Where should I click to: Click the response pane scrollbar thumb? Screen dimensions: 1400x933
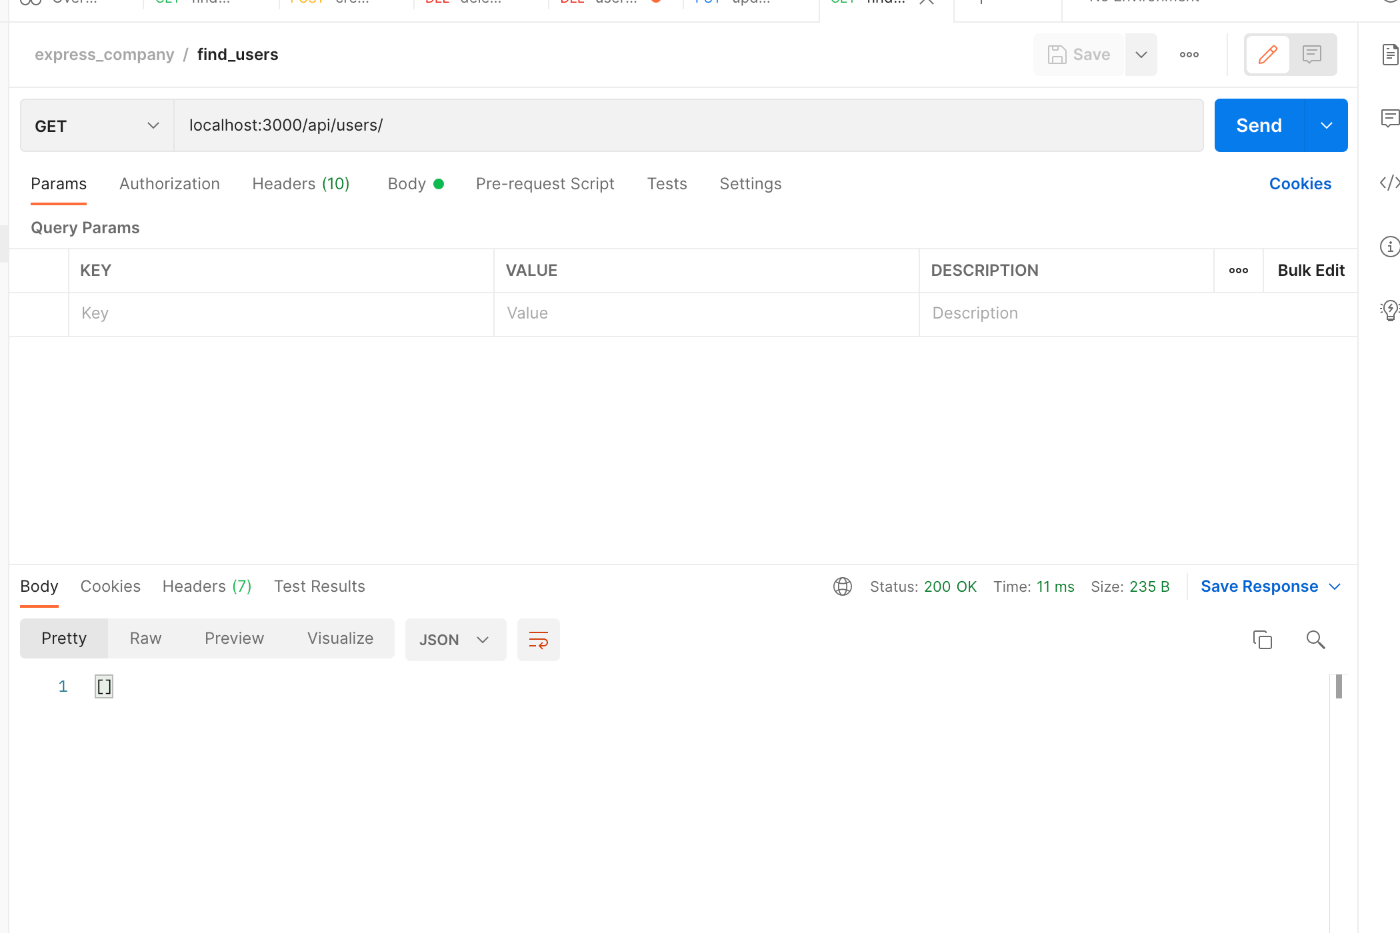[1339, 686]
